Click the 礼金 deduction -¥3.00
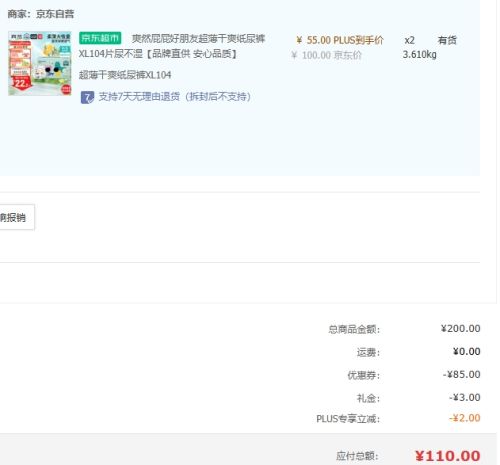Image resolution: width=500 pixels, height=465 pixels. [464, 397]
